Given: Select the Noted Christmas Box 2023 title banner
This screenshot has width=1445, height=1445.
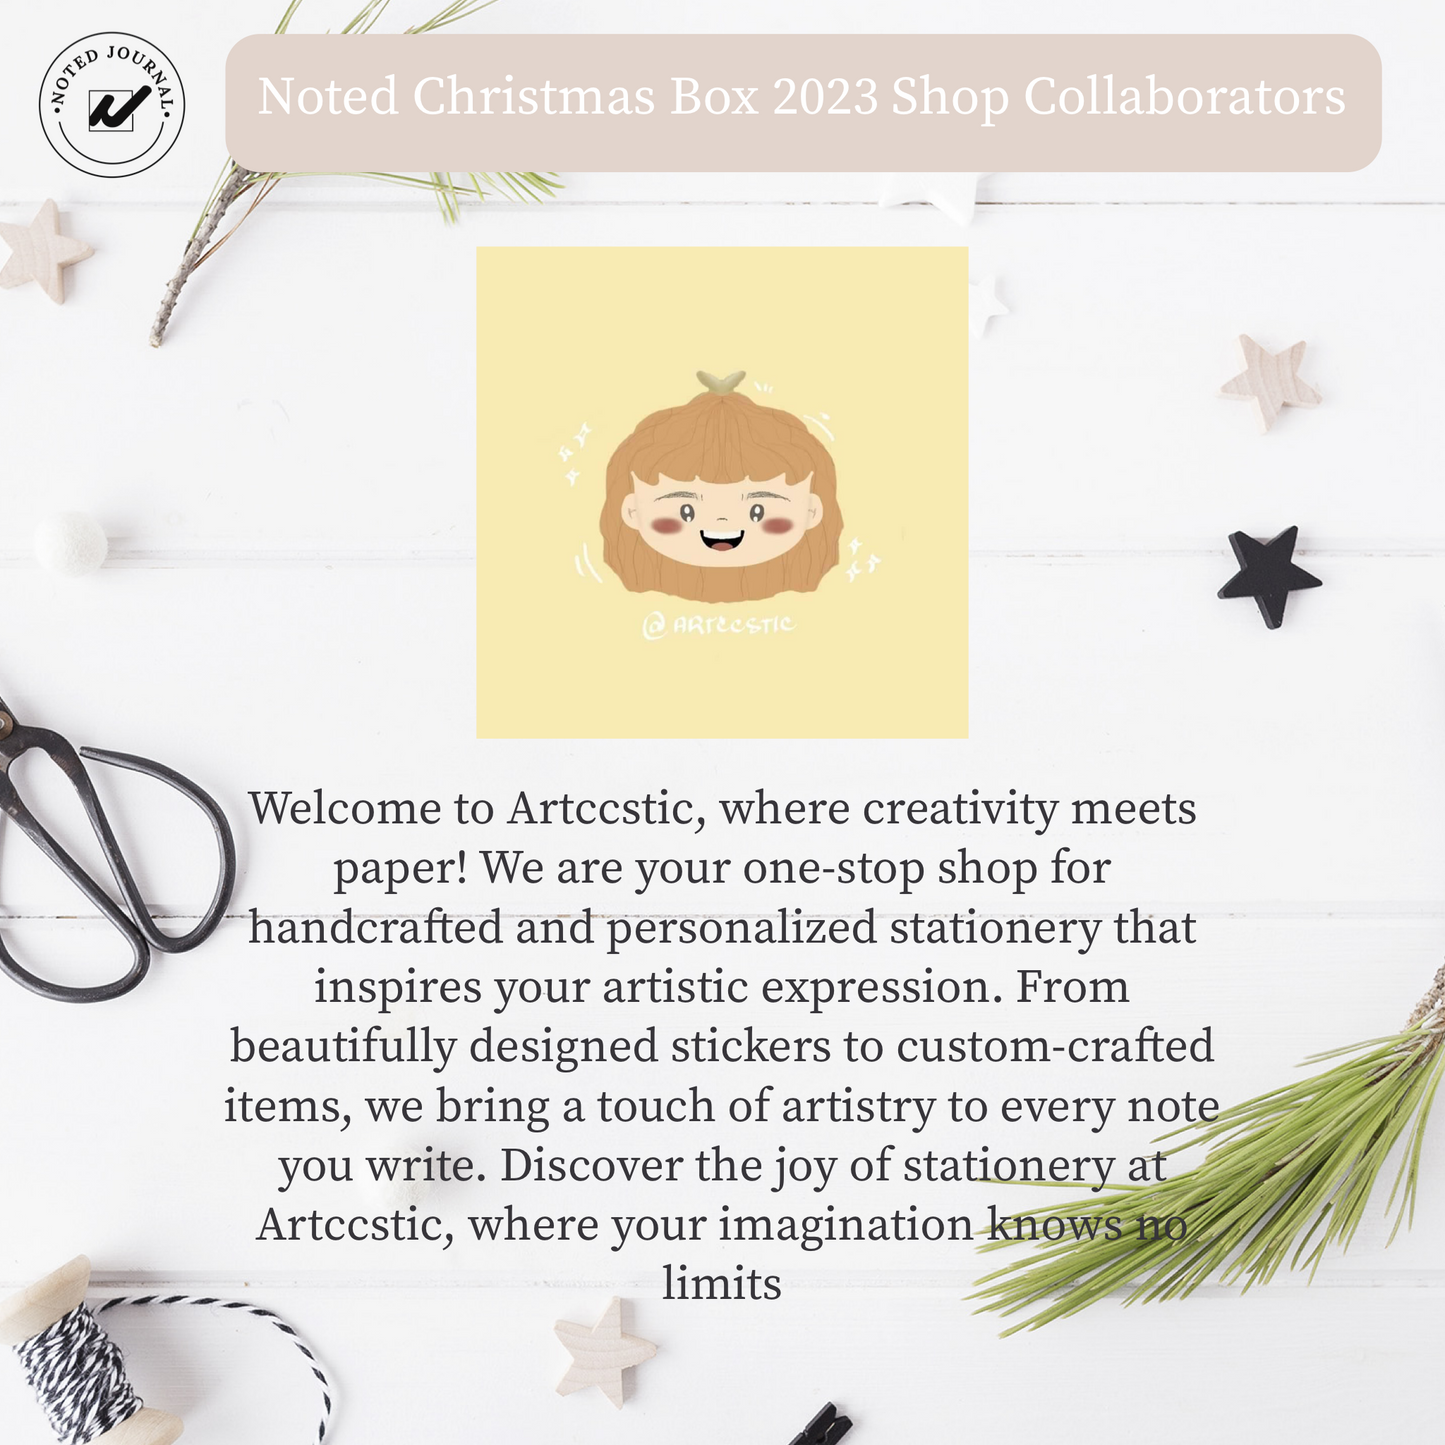Looking at the screenshot, I should 803,102.
